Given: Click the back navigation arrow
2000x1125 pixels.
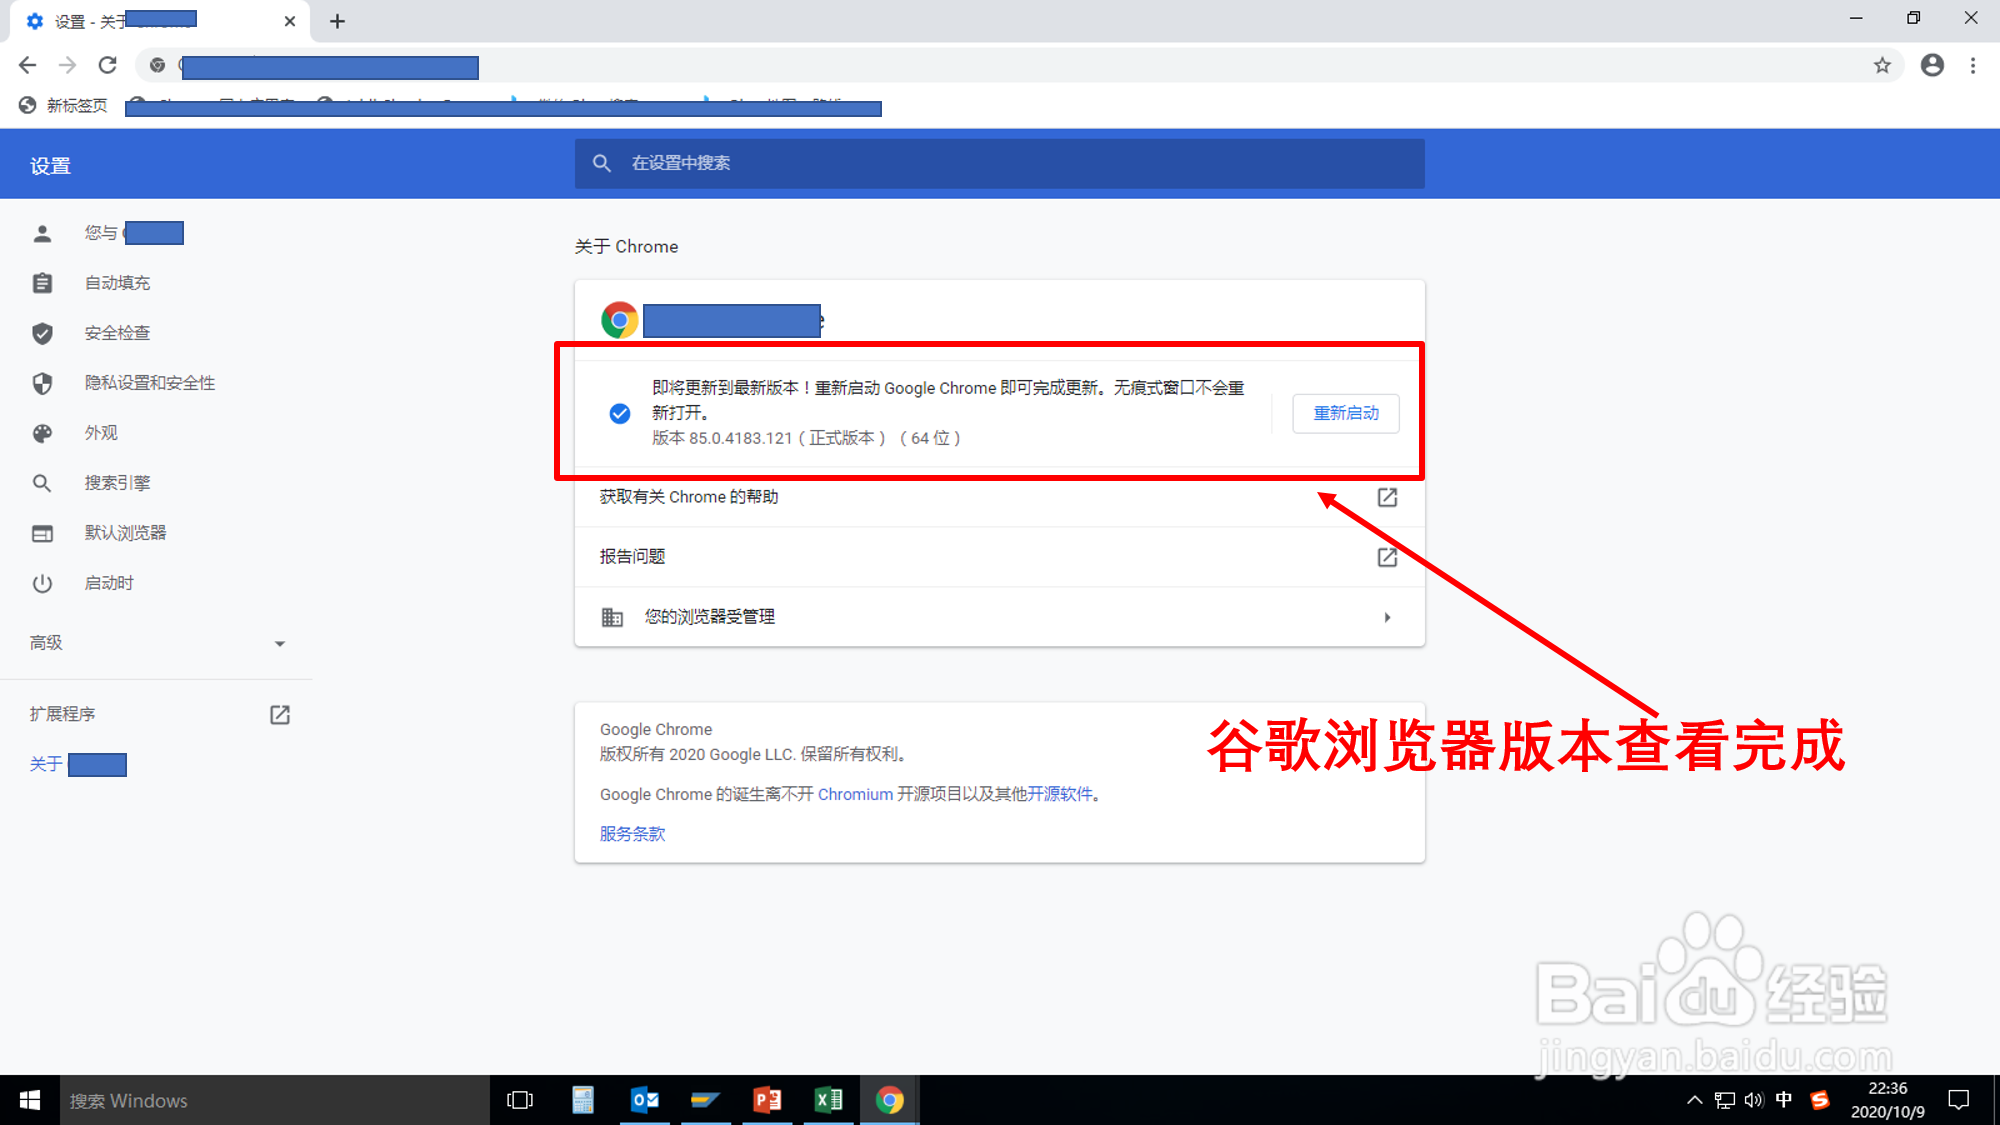Looking at the screenshot, I should click(28, 66).
